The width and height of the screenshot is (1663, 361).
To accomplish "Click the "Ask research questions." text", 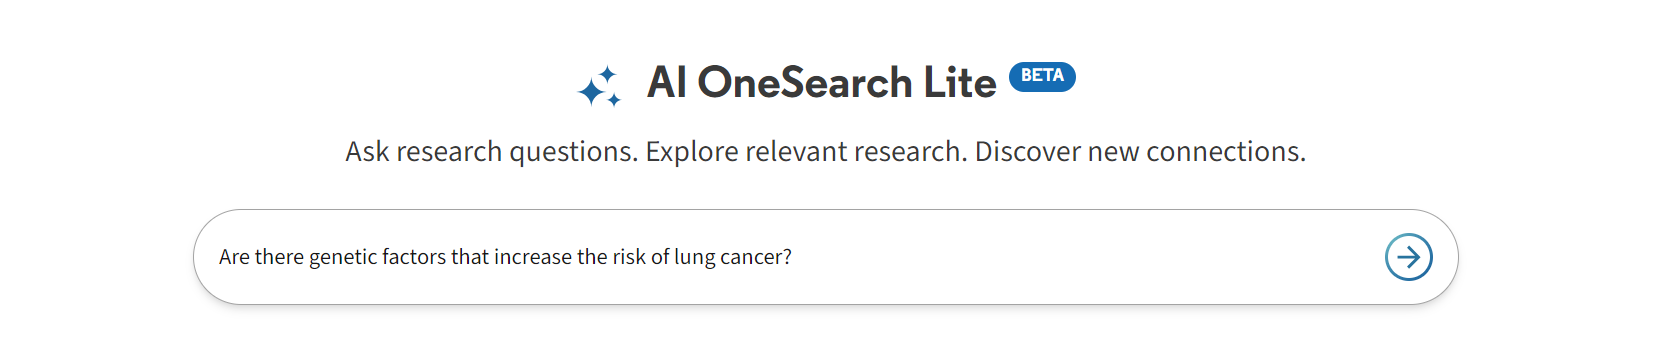I will tap(491, 152).
